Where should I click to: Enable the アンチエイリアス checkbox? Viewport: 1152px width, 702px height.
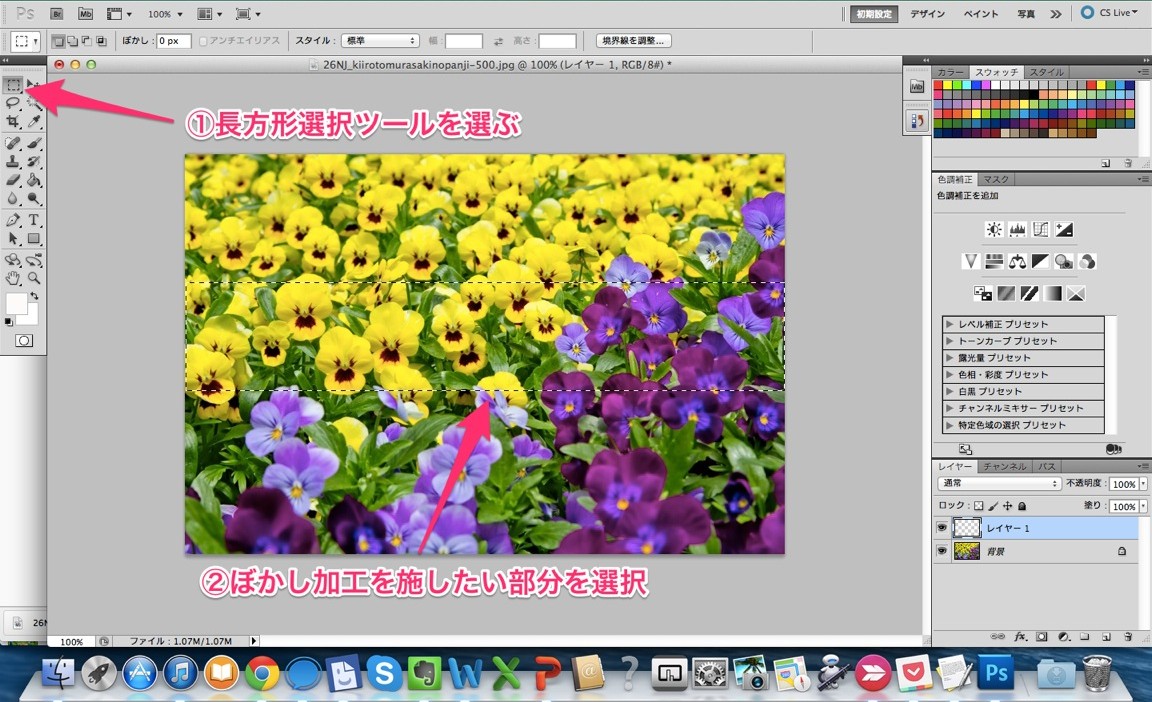[x=204, y=39]
